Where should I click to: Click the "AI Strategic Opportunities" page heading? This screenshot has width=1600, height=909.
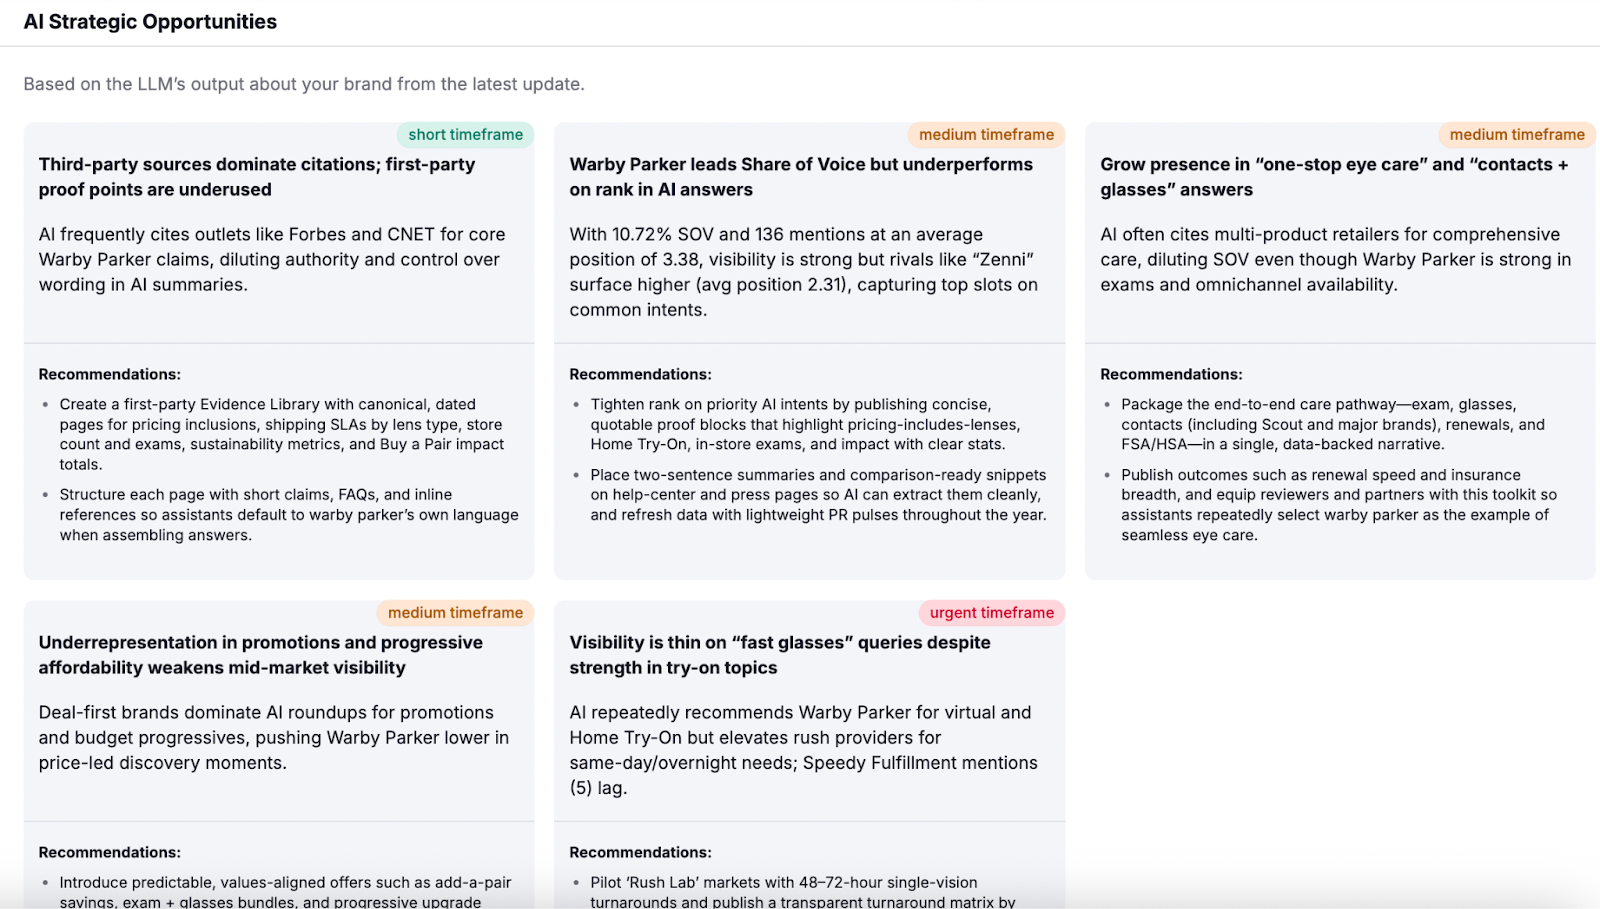pos(150,22)
